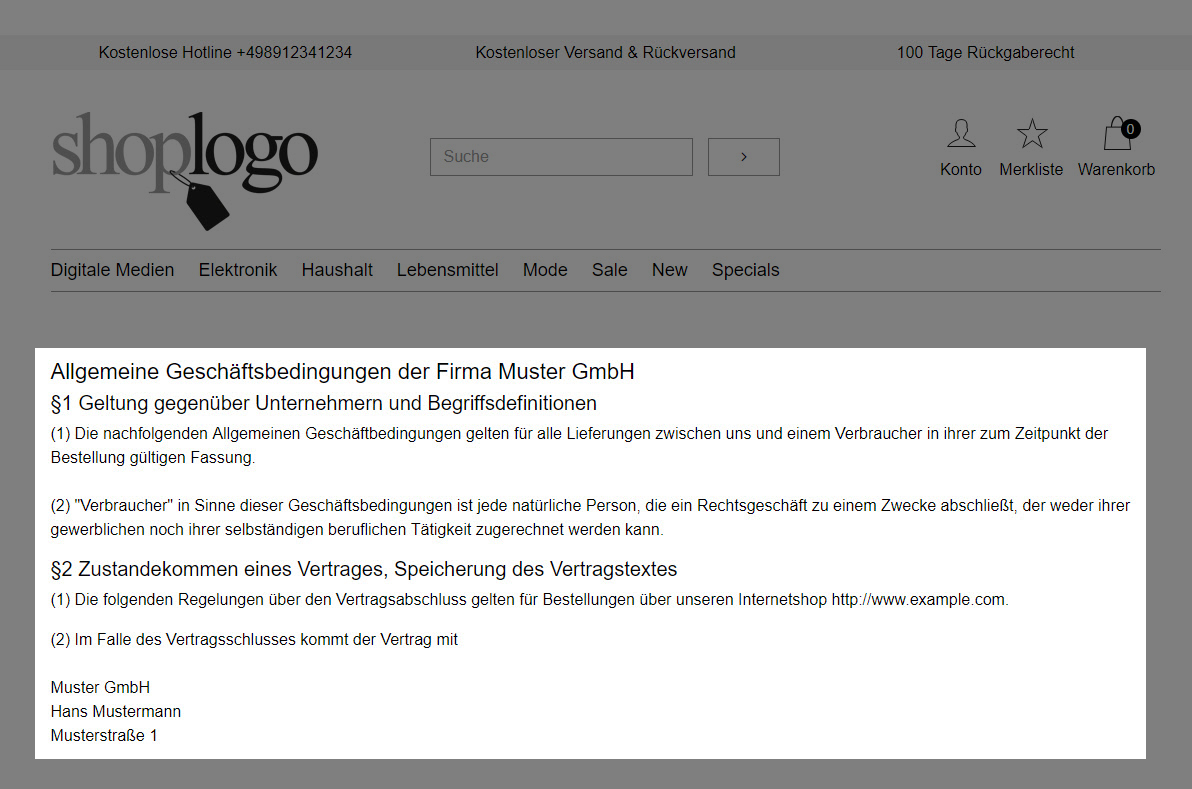Click inside the Suche search field

coord(561,156)
